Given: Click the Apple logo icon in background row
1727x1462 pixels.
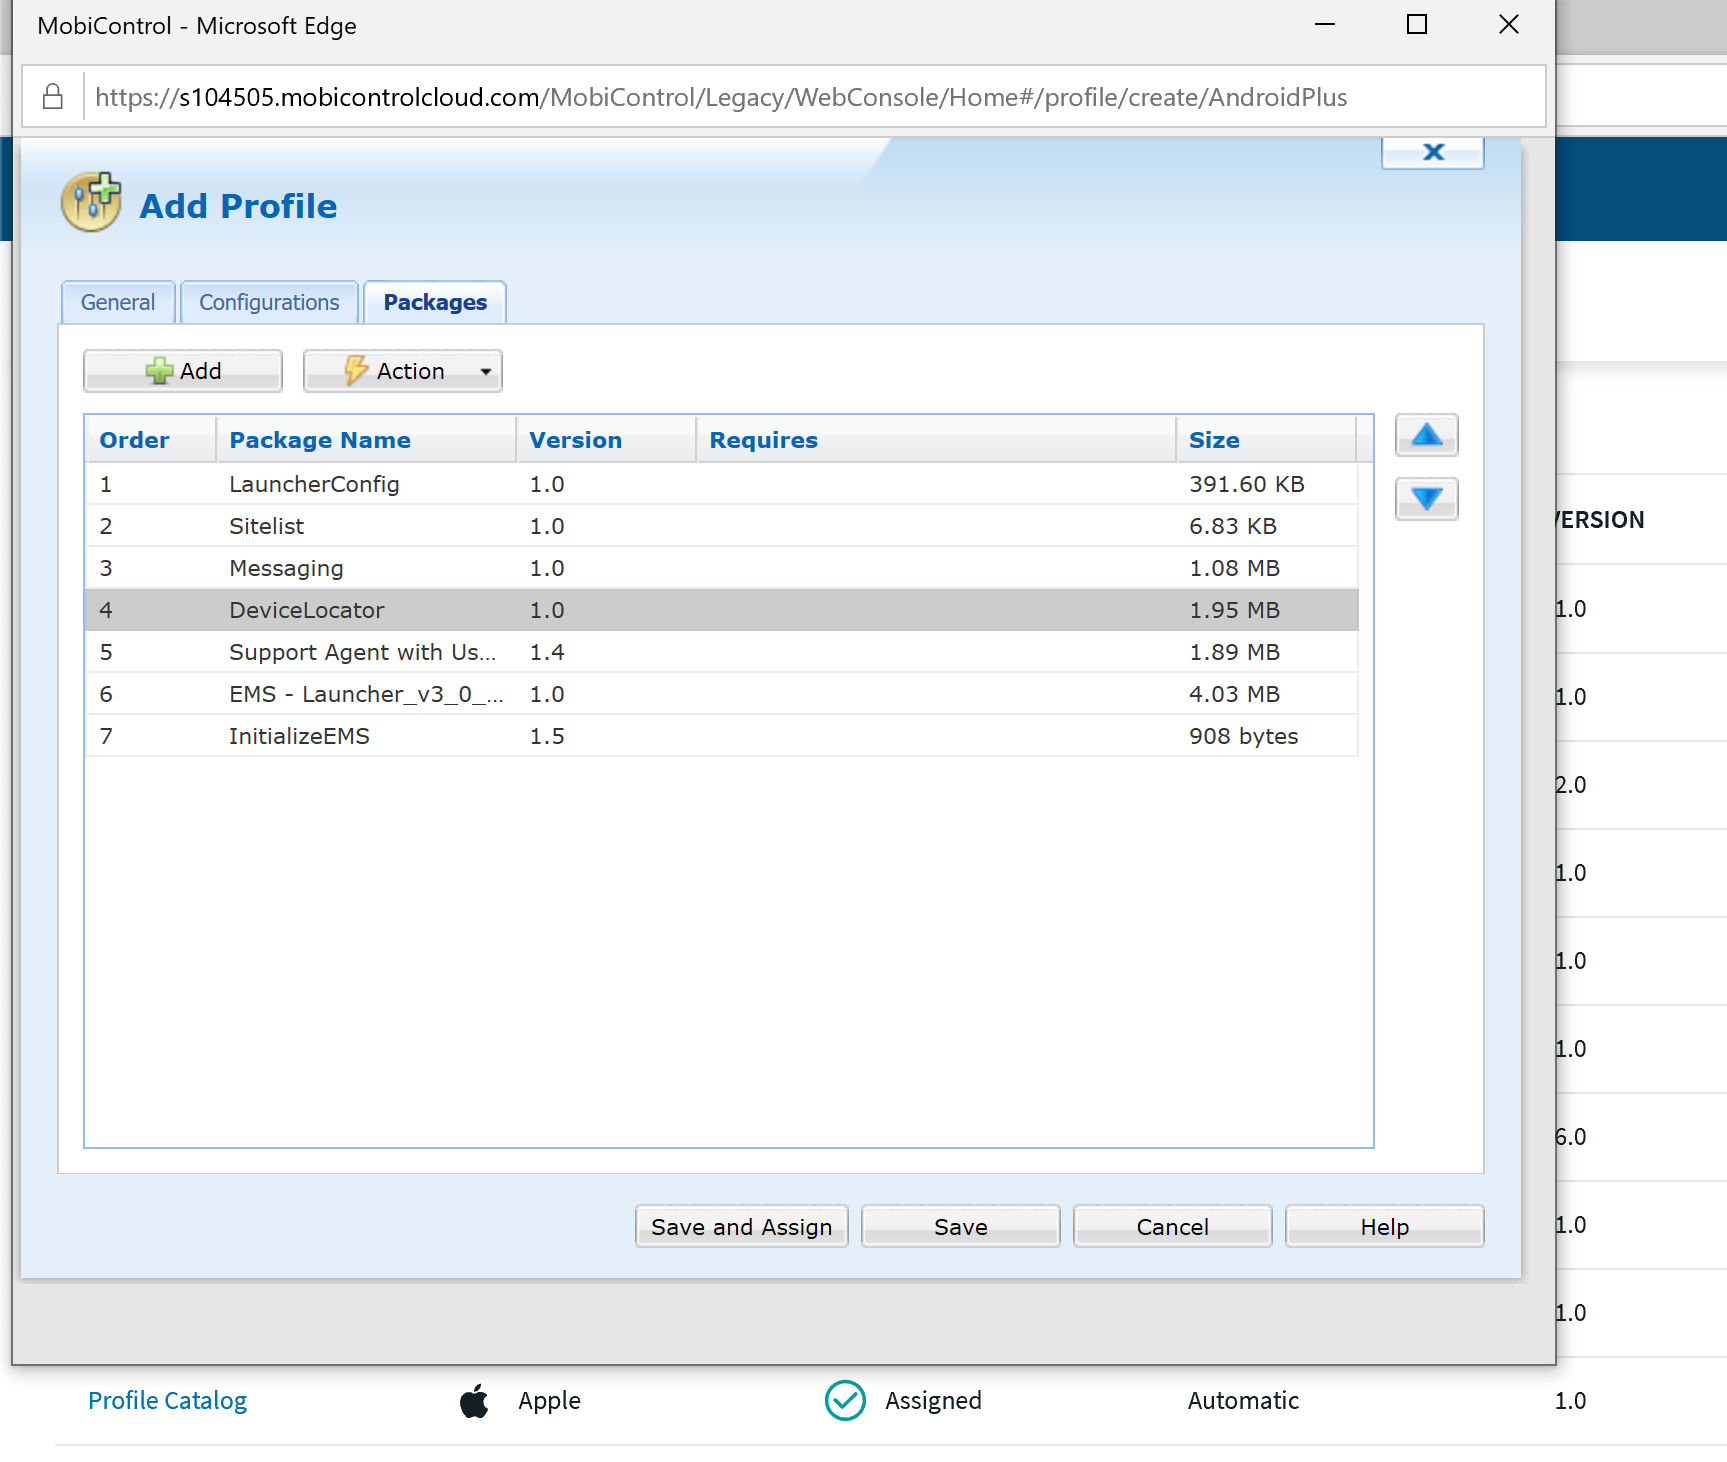Looking at the screenshot, I should 475,1400.
